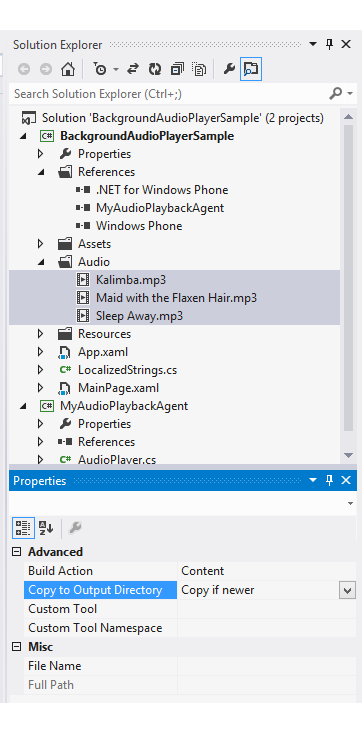This screenshot has width=362, height=733.
Task: Collapse the Advanced properties section
Action: tap(17, 552)
